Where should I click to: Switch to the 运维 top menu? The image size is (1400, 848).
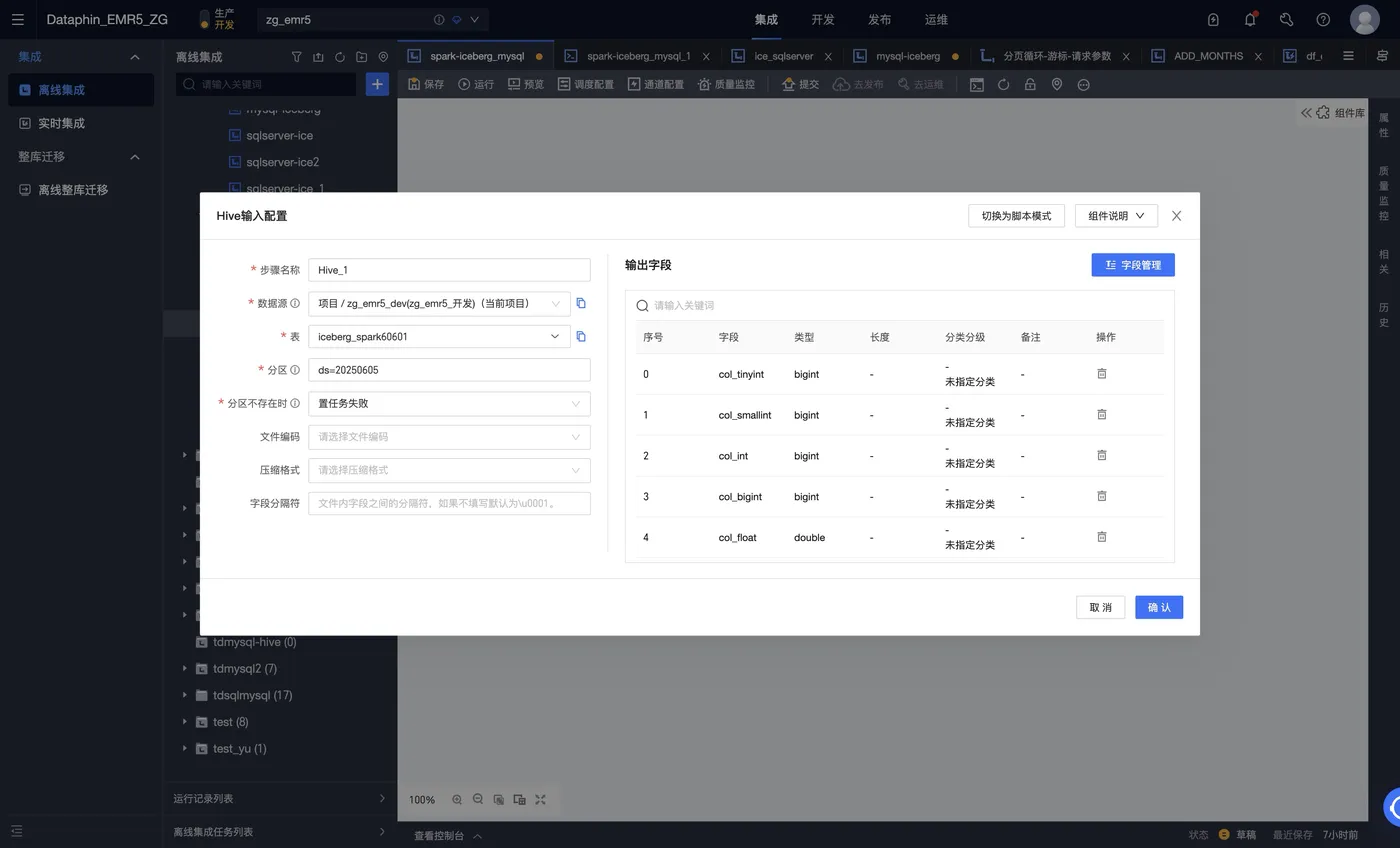coord(936,19)
